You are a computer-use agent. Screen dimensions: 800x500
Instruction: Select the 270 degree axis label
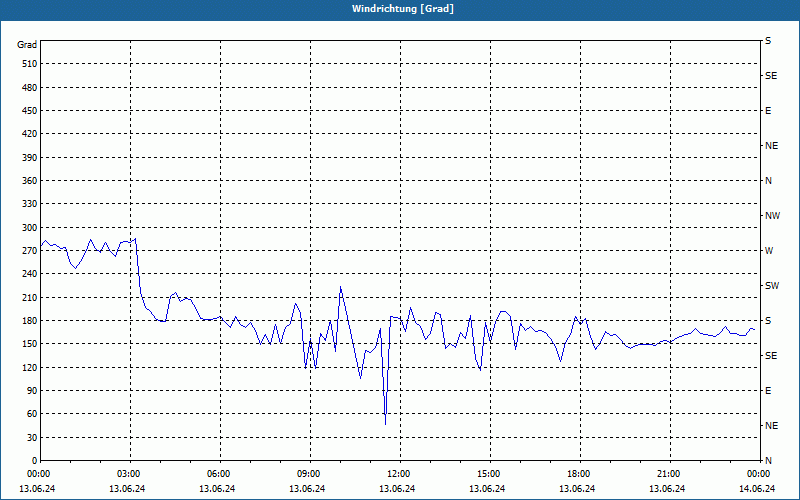pos(30,251)
